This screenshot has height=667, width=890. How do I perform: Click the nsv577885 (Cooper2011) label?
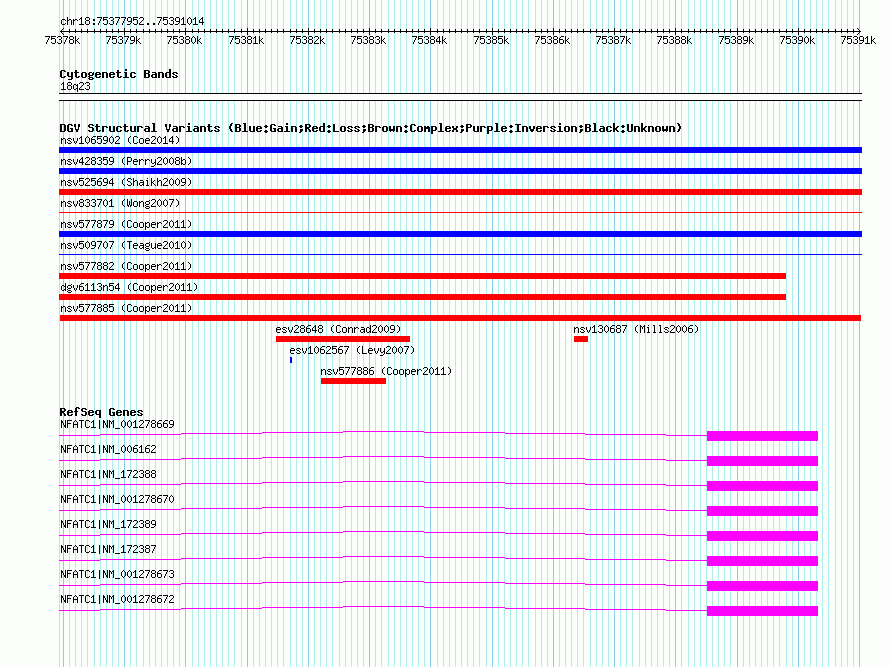(x=126, y=308)
